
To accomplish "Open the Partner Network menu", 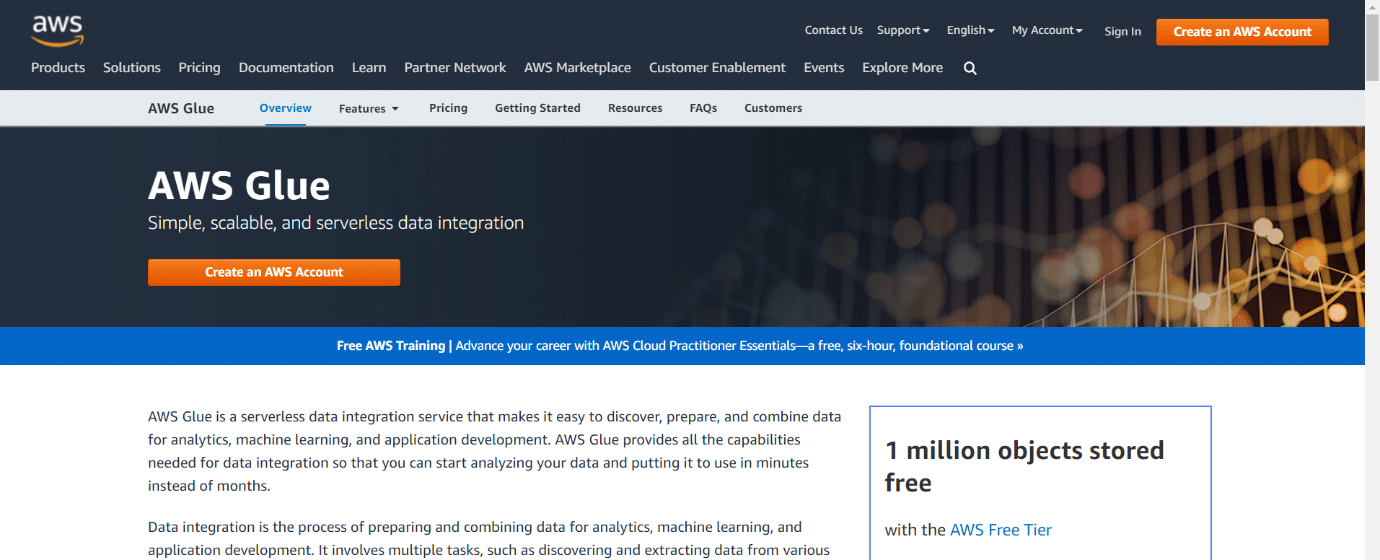I will tap(455, 67).
